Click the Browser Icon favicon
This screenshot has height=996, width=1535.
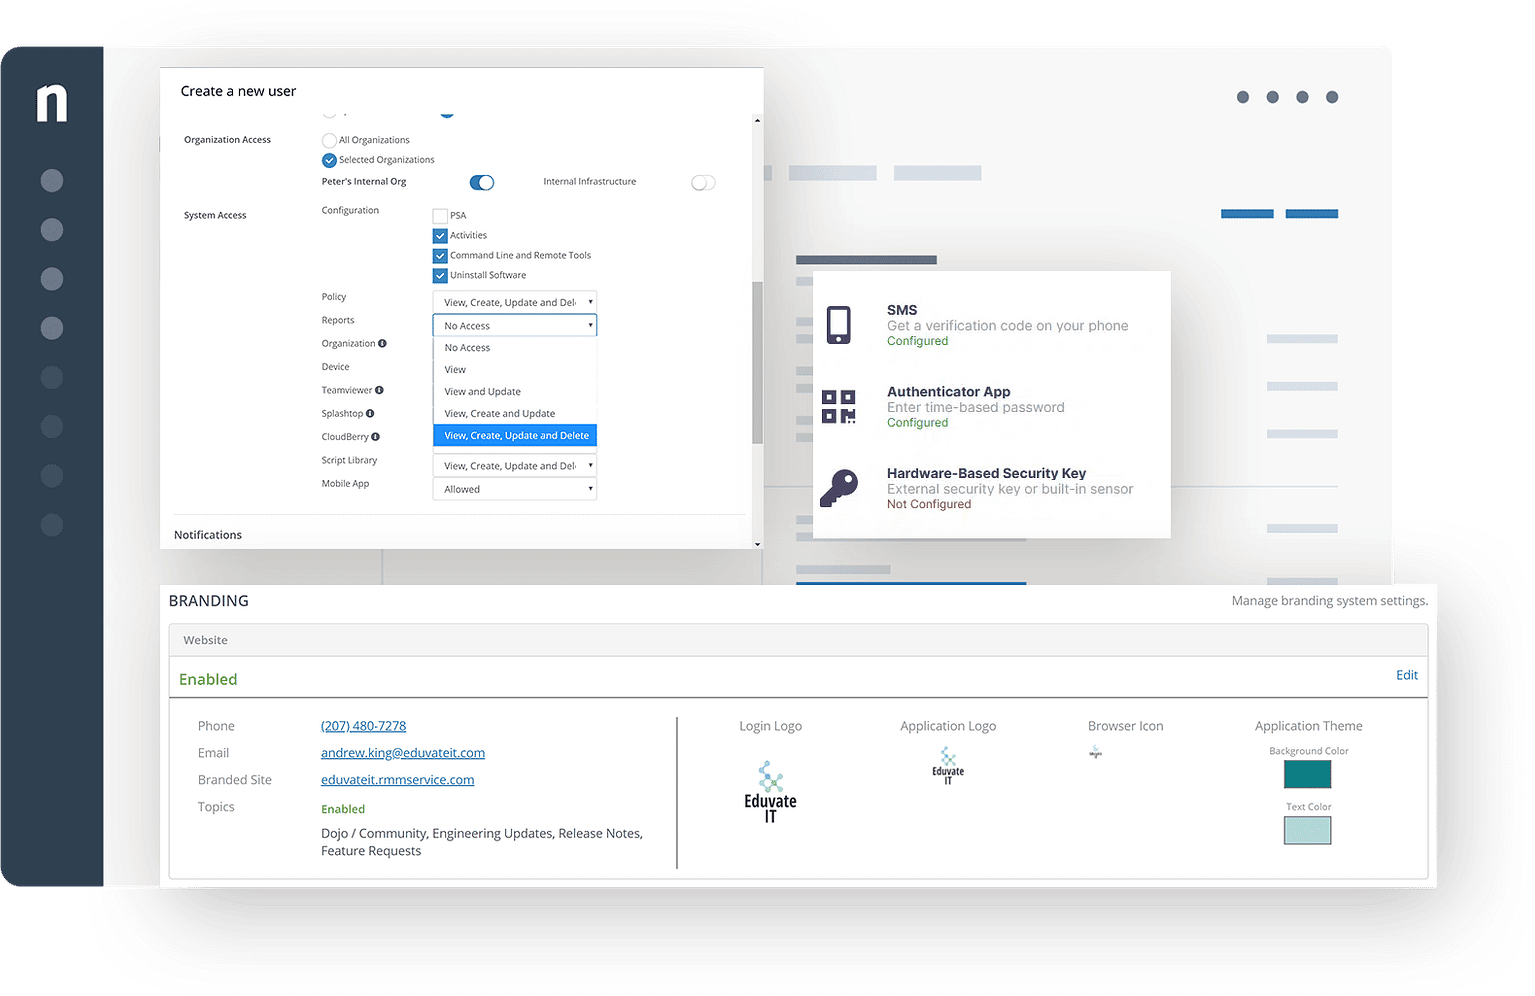click(x=1095, y=752)
